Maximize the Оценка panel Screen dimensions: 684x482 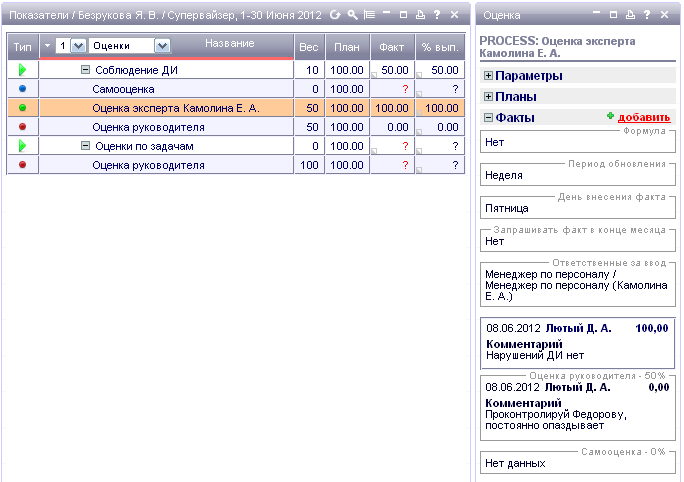613,15
